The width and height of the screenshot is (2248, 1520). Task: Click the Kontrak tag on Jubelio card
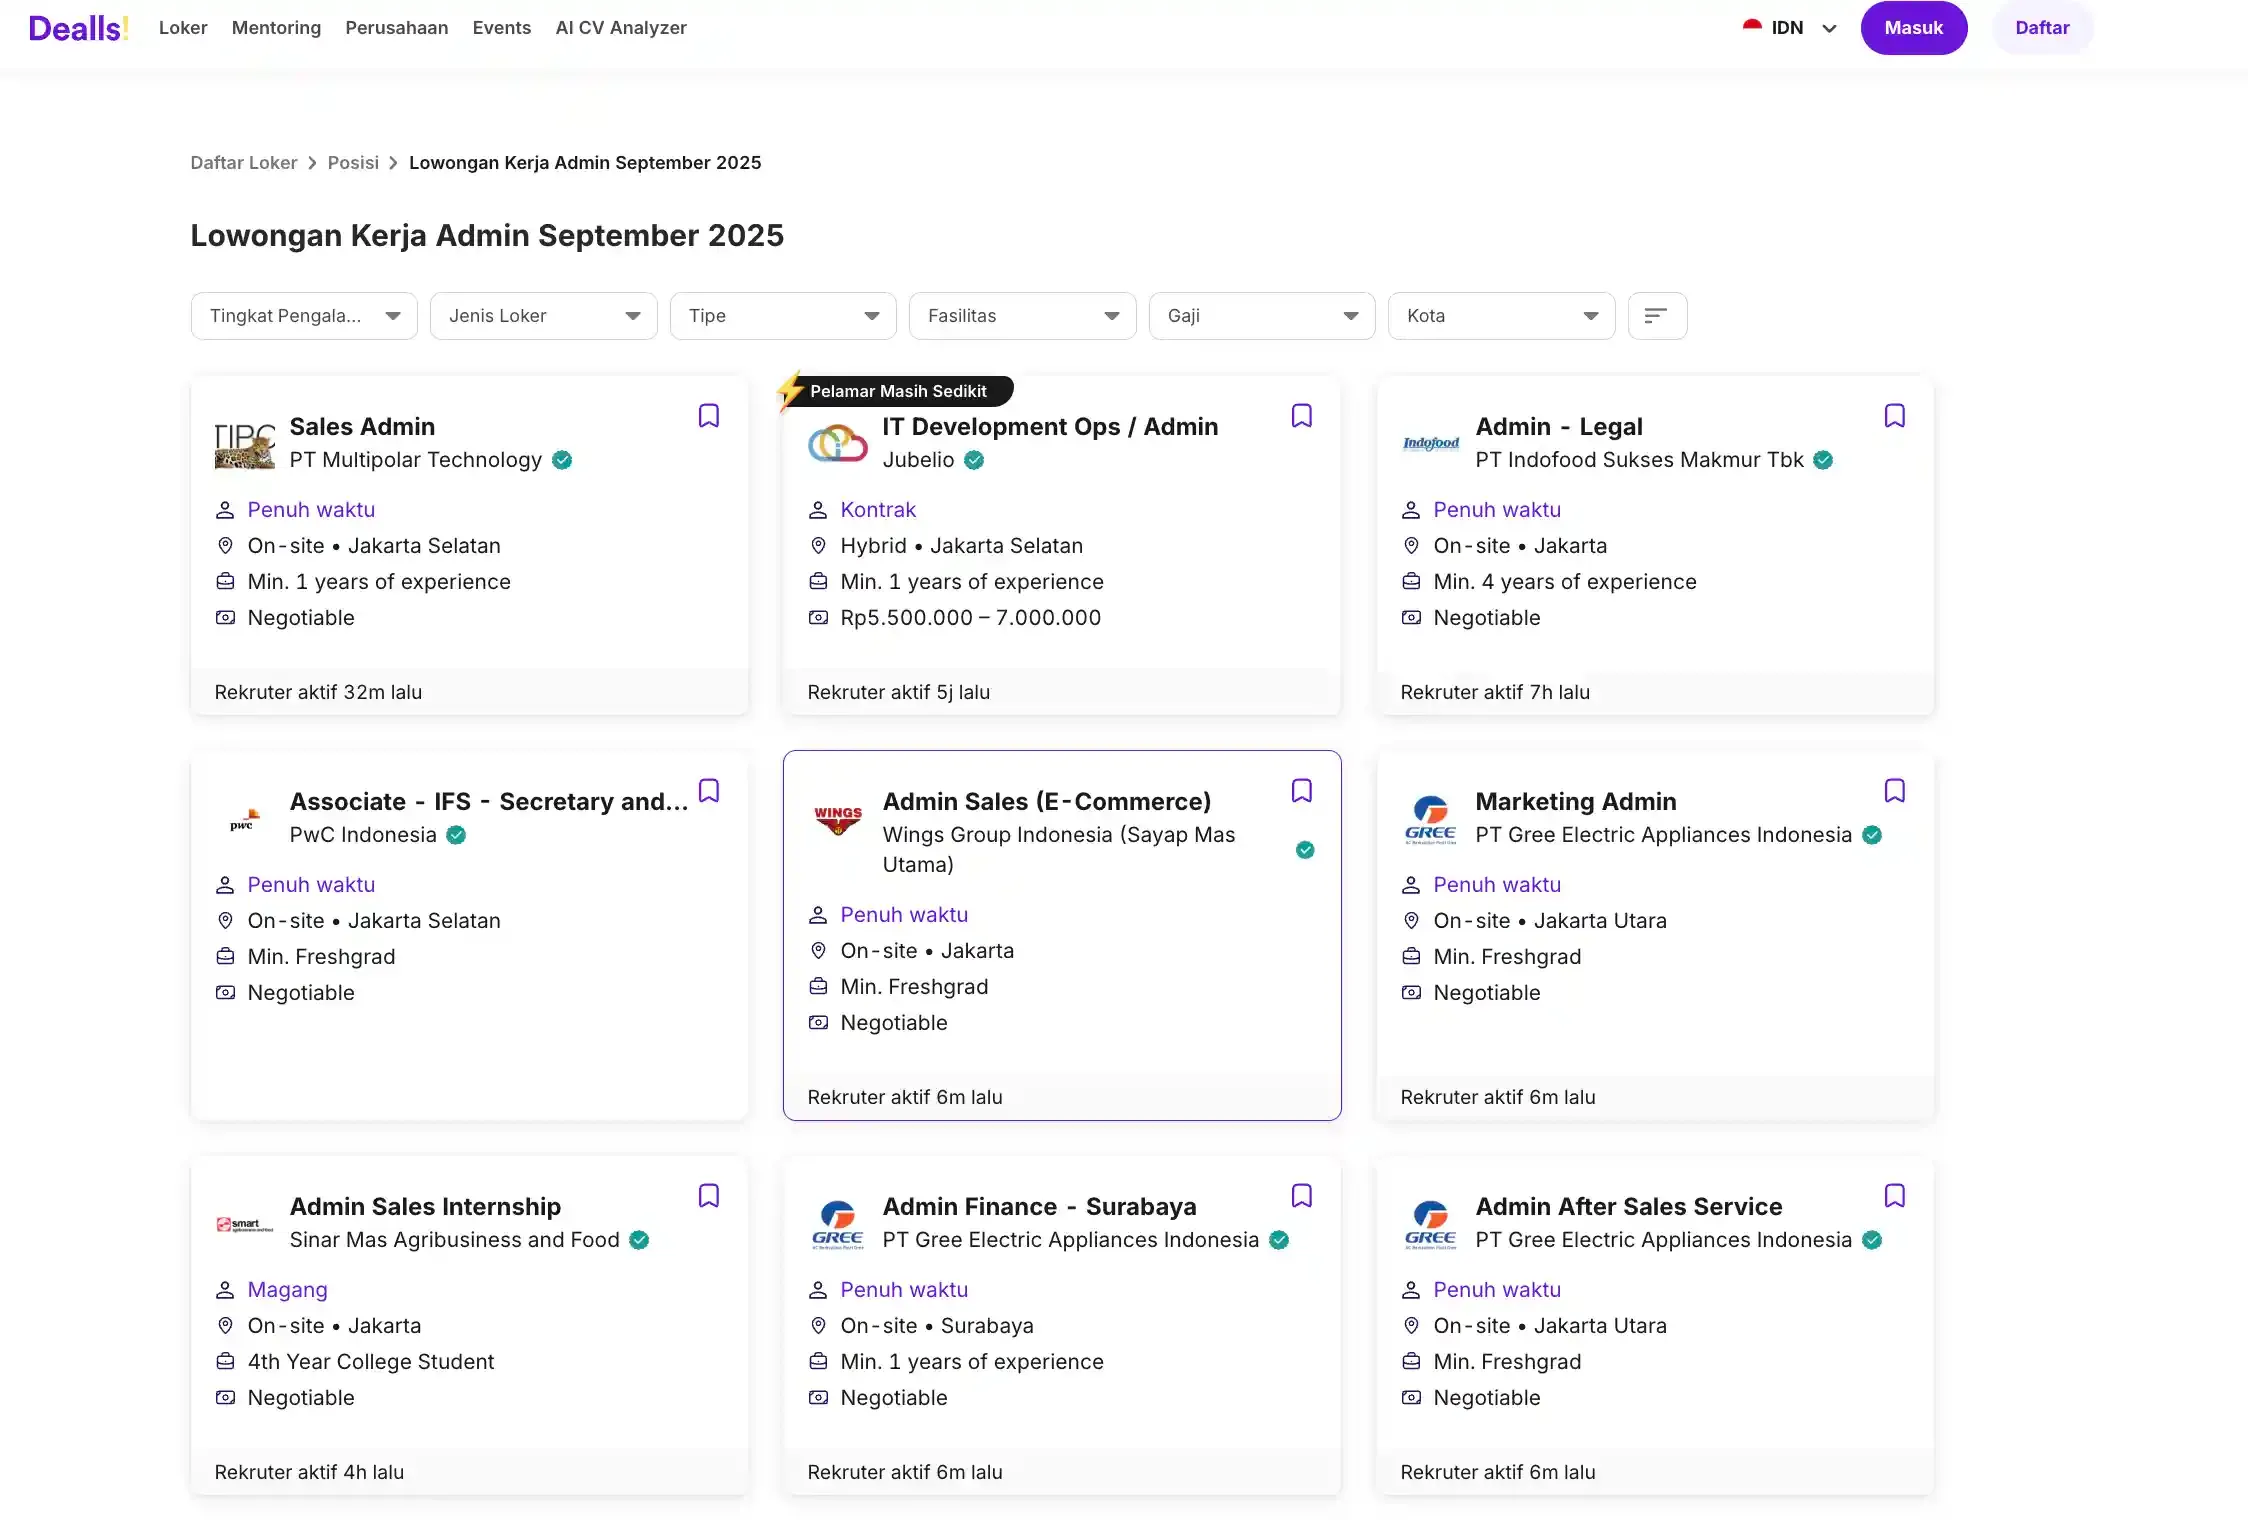tap(878, 510)
